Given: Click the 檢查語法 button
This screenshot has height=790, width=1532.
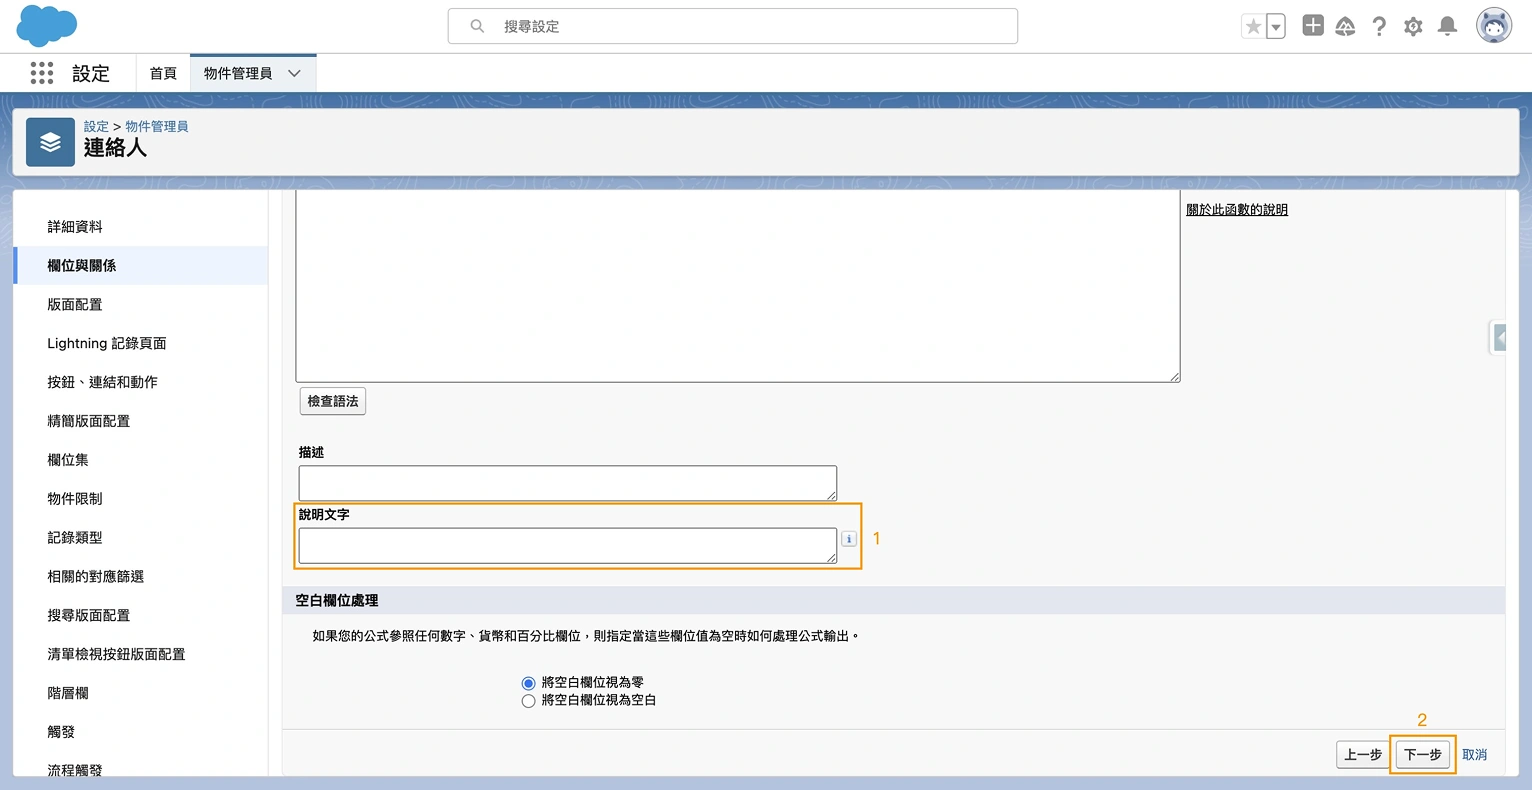Looking at the screenshot, I should (332, 401).
